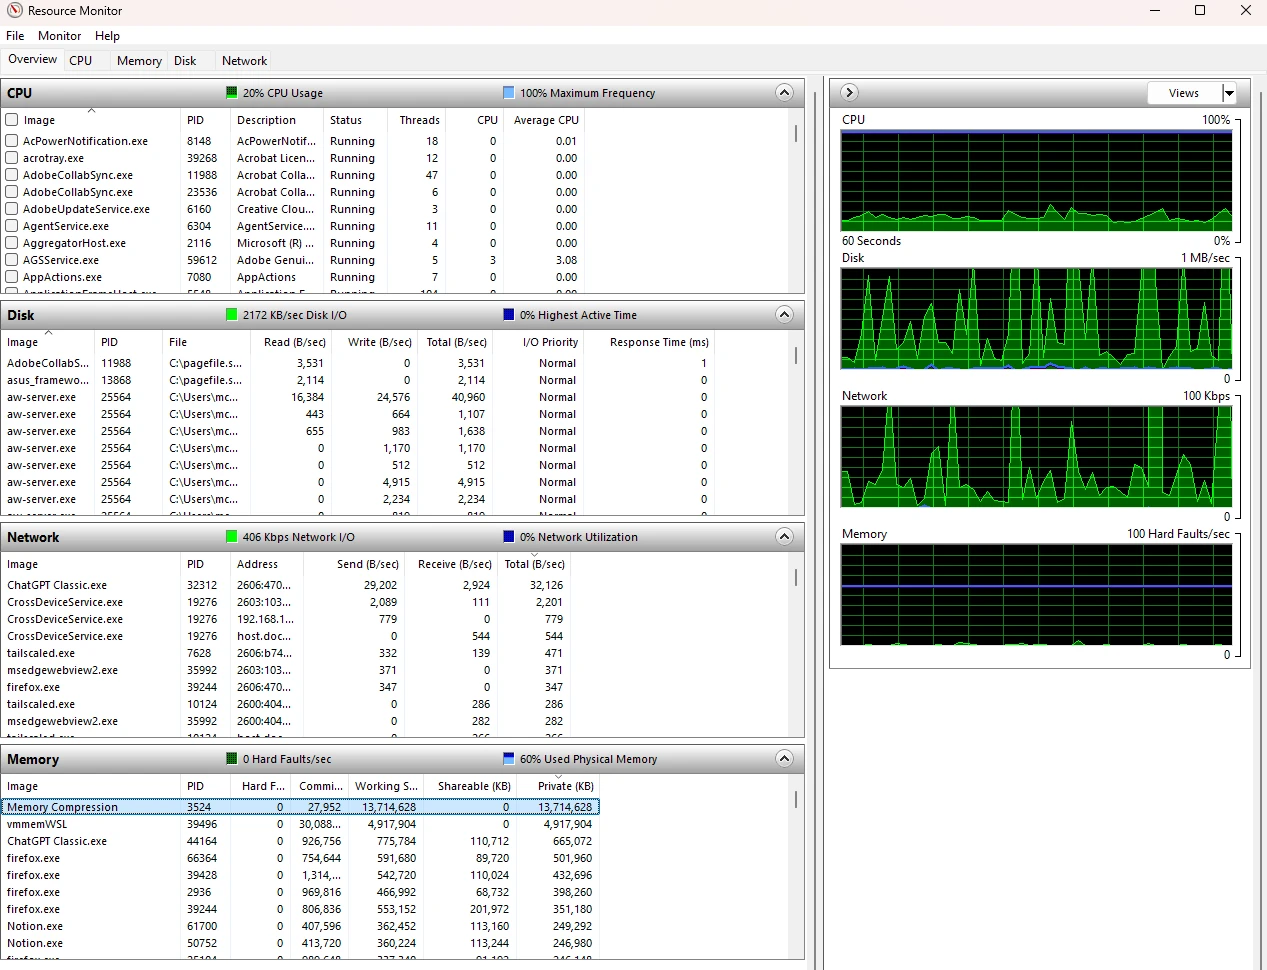
Task: Click the green CPU Usage indicator square
Action: pyautogui.click(x=232, y=93)
